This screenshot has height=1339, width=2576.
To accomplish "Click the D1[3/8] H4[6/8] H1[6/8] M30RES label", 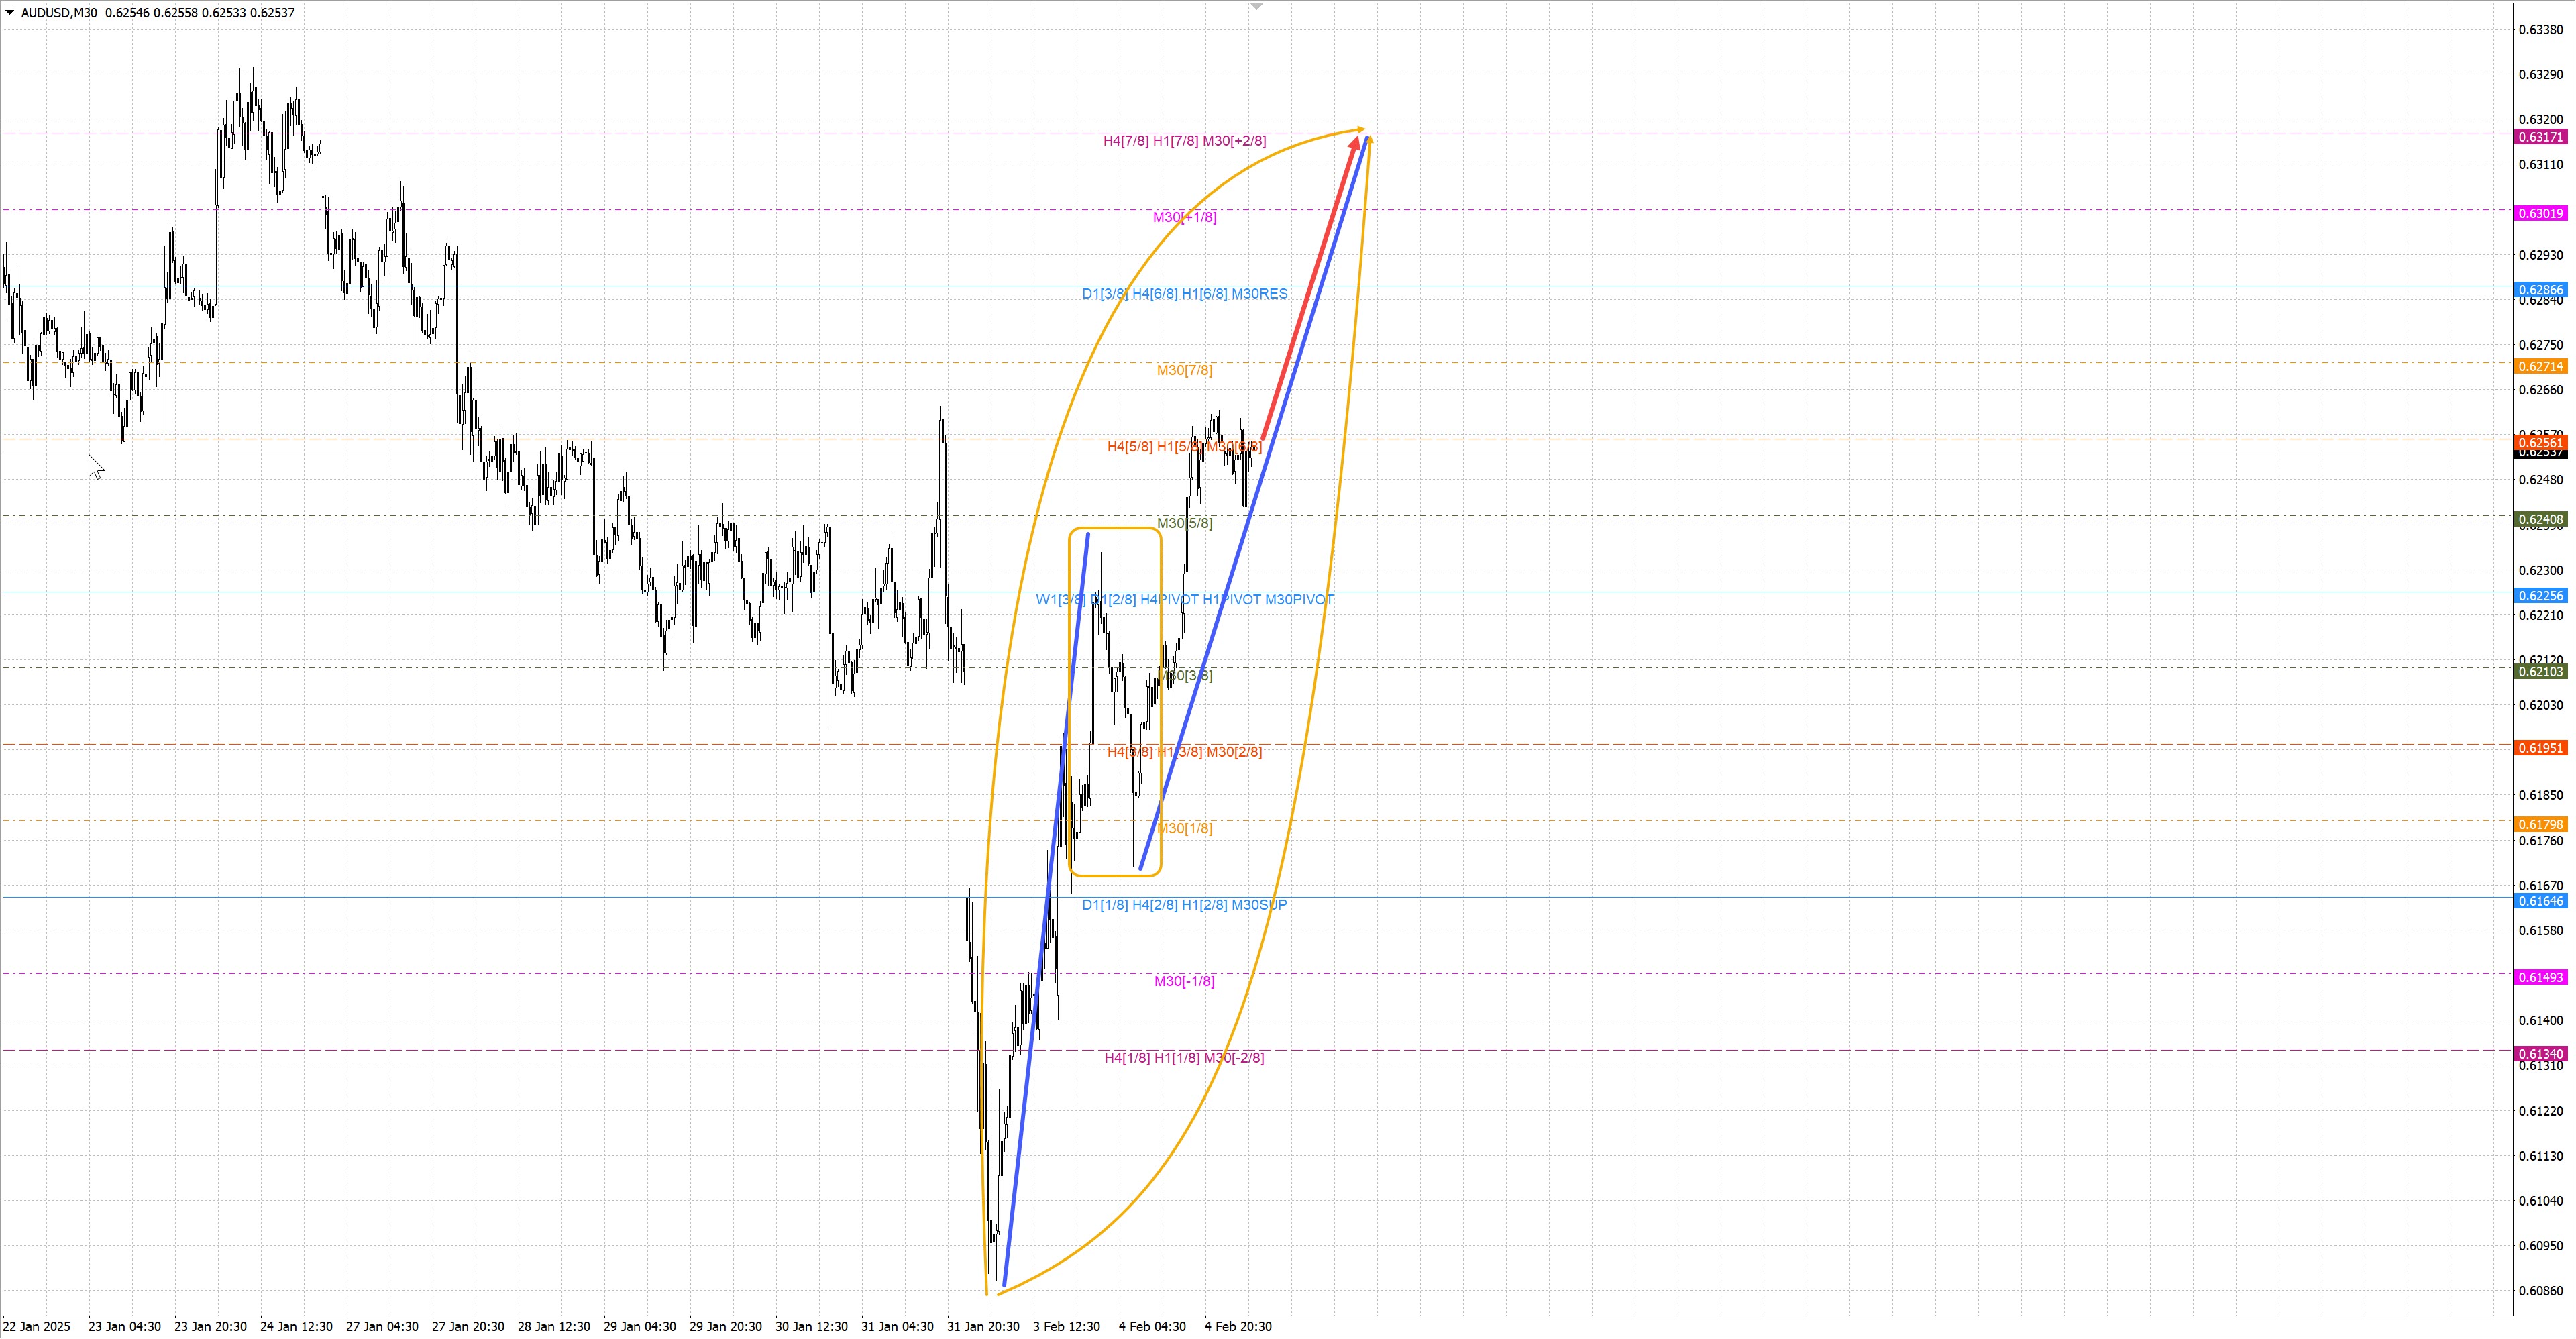I will (1184, 294).
